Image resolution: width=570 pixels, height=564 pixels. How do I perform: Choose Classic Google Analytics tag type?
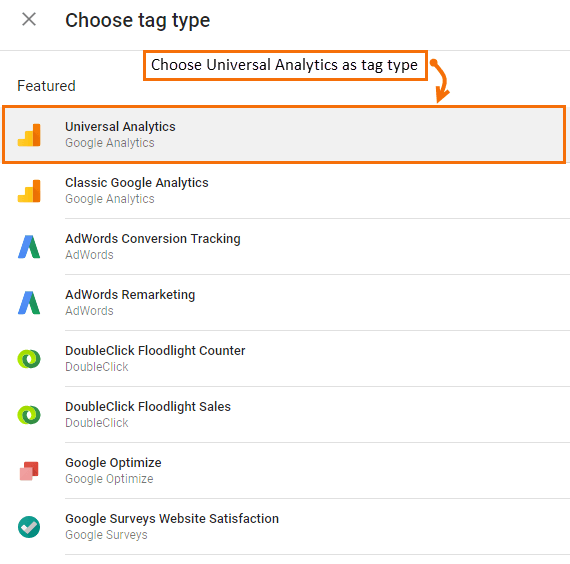click(285, 191)
